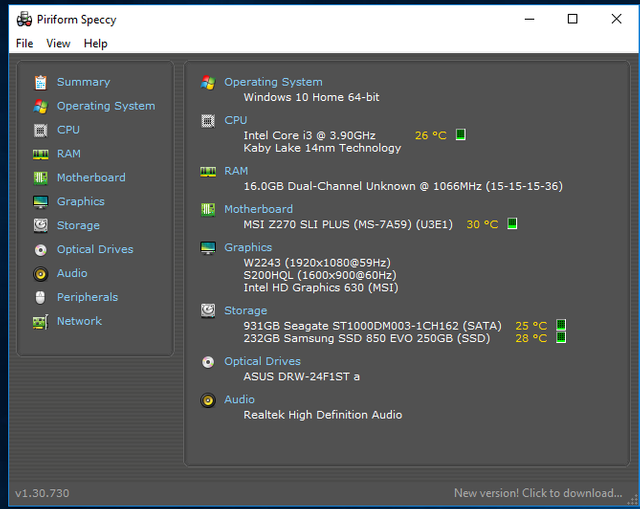This screenshot has width=640, height=509.
Task: Click the Windows flag icon in summary panel
Action: 208,82
